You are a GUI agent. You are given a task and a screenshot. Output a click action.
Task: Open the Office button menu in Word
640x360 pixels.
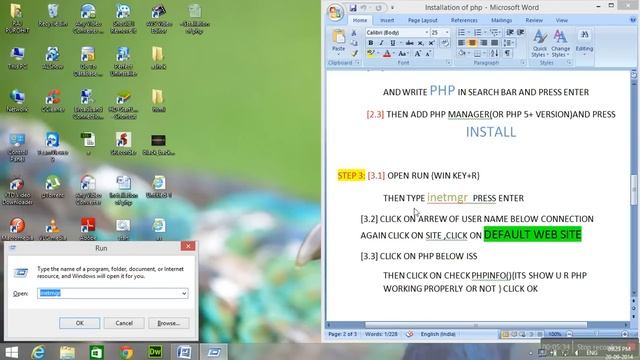[x=335, y=12]
